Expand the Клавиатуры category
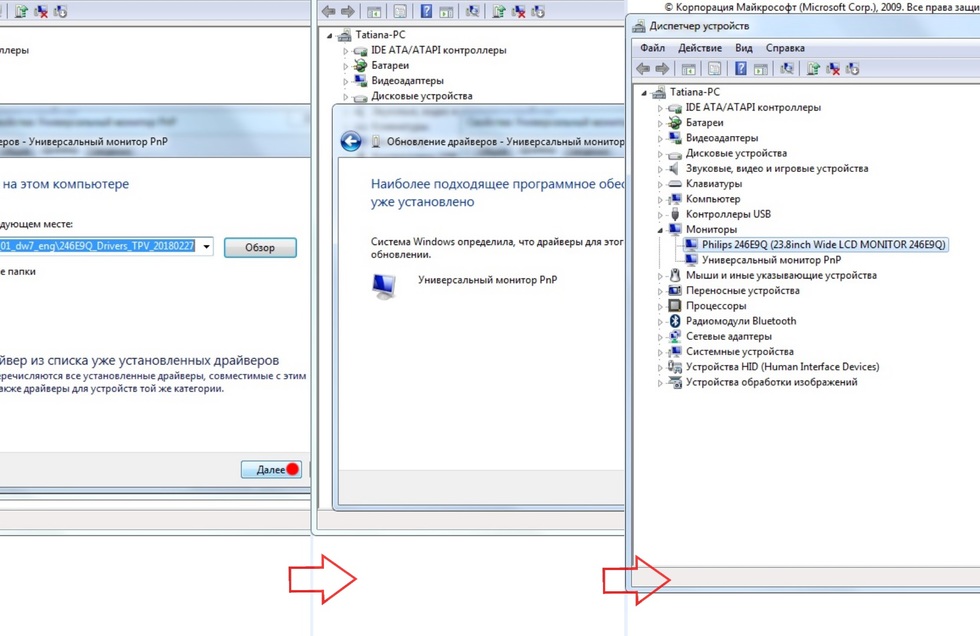The height and width of the screenshot is (636, 980). tap(660, 184)
